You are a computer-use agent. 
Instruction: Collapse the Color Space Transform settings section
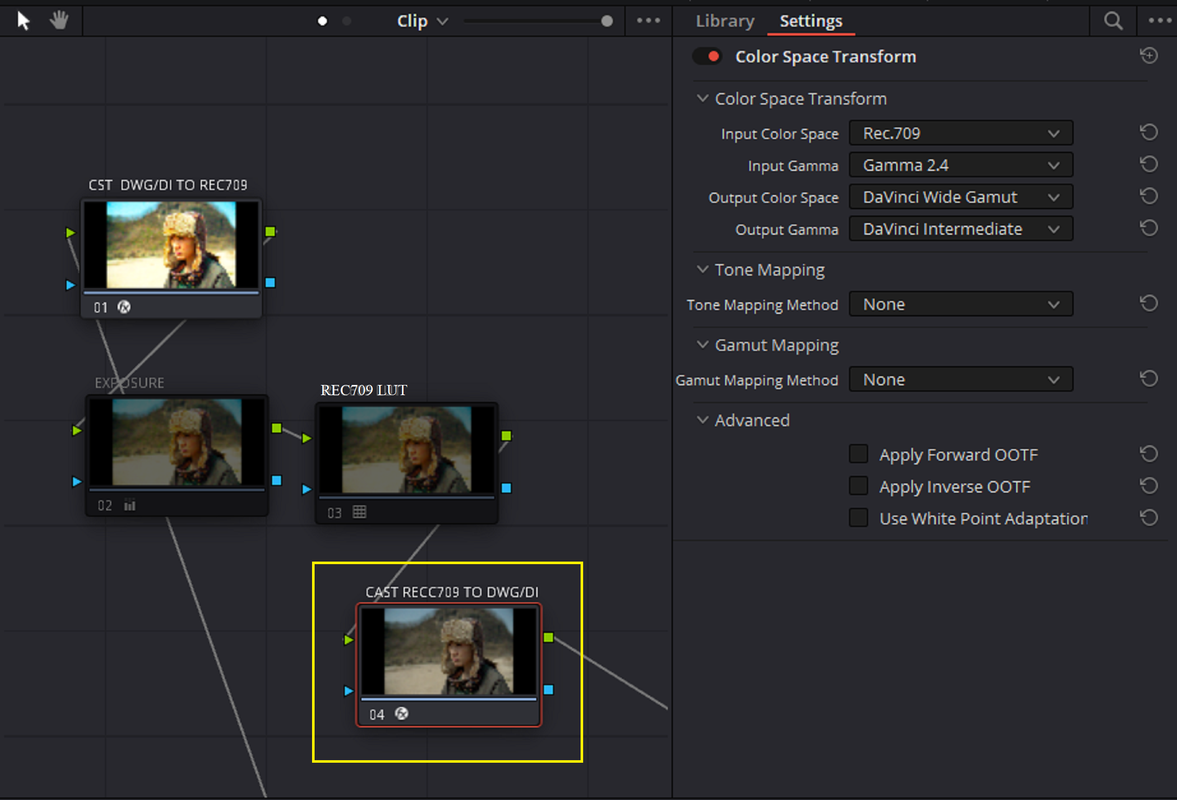click(703, 98)
